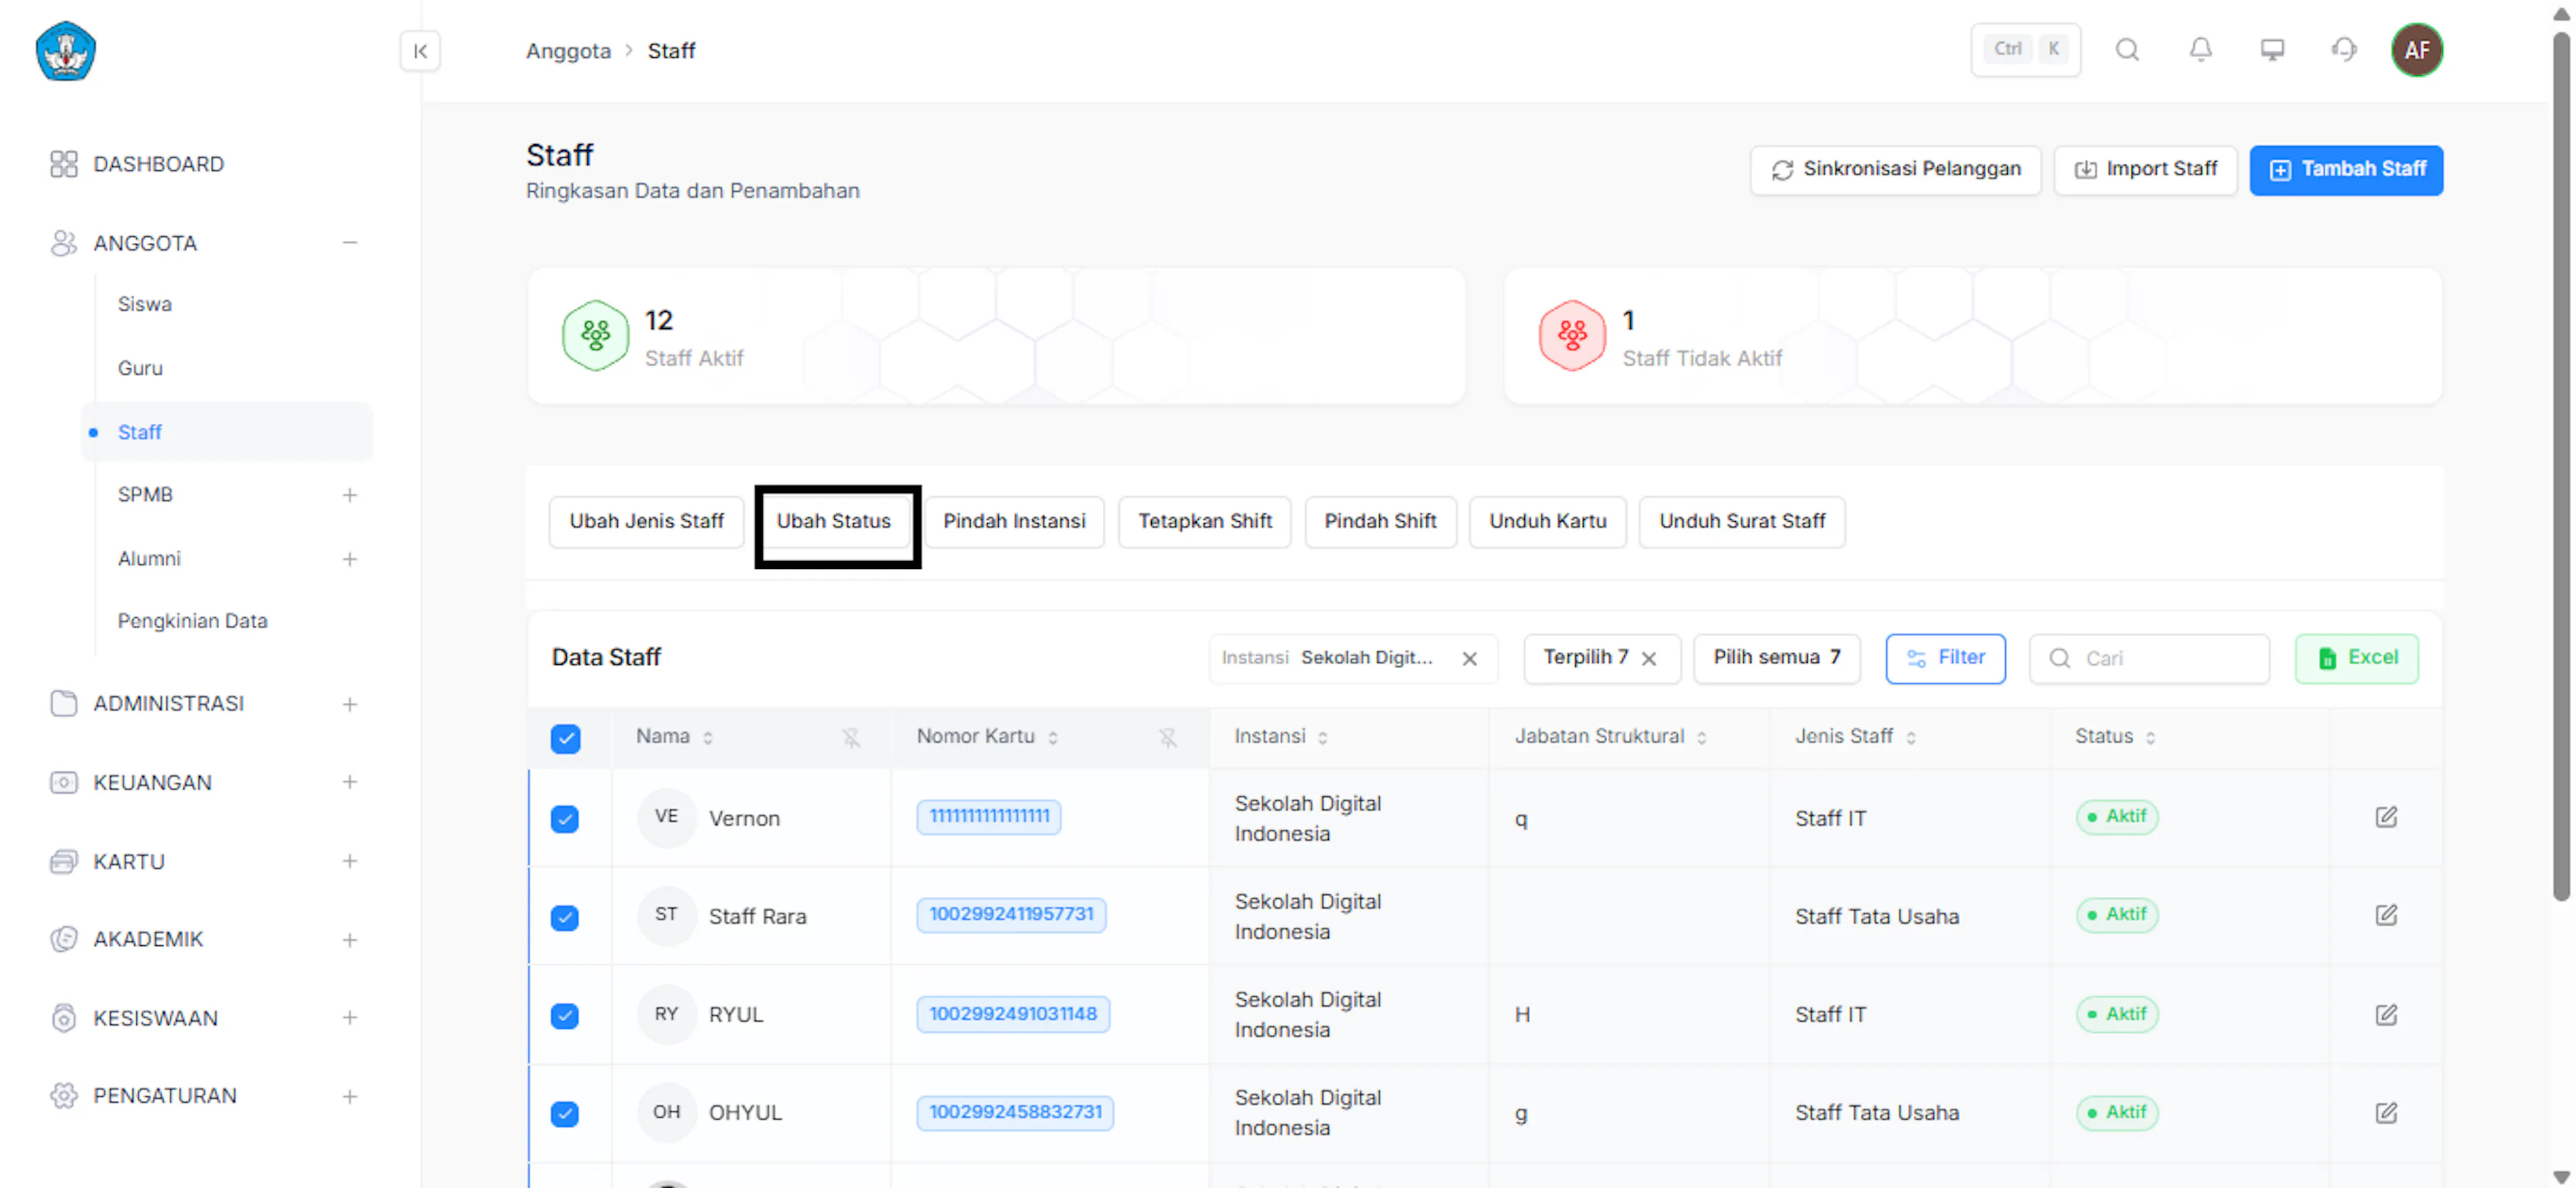The image size is (2576, 1188).
Task: Go to Dashboard menu item
Action: tap(158, 164)
